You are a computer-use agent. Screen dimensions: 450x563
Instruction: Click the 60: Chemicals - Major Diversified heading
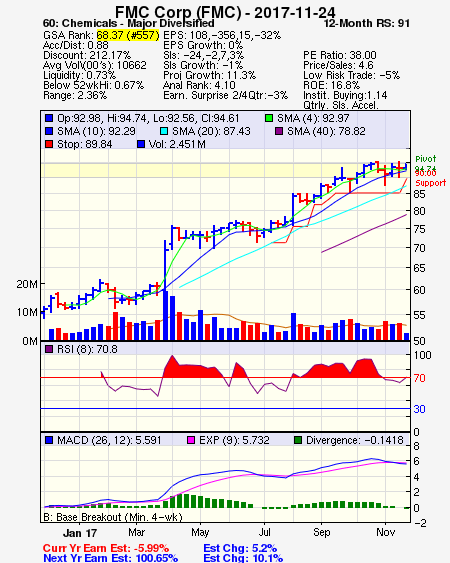tap(129, 23)
